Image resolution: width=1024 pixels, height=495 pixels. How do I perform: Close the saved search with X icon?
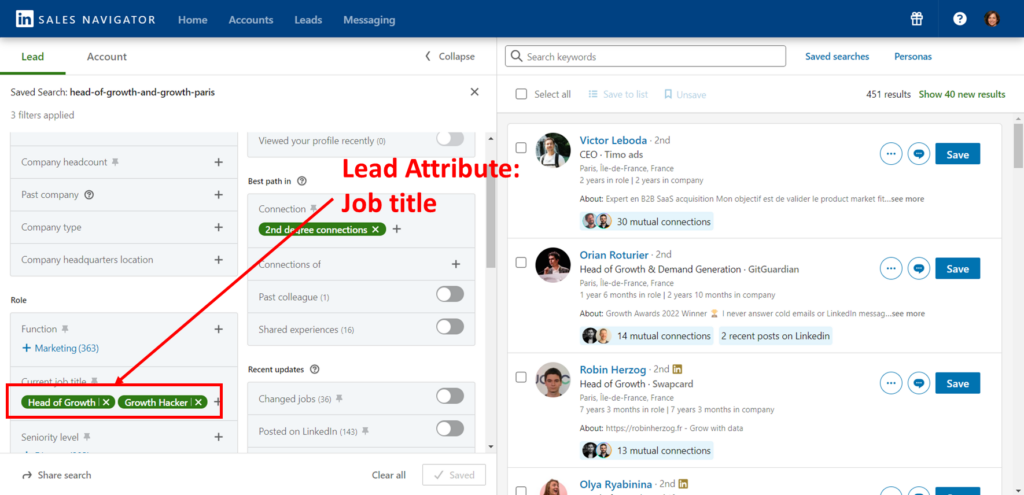(474, 92)
